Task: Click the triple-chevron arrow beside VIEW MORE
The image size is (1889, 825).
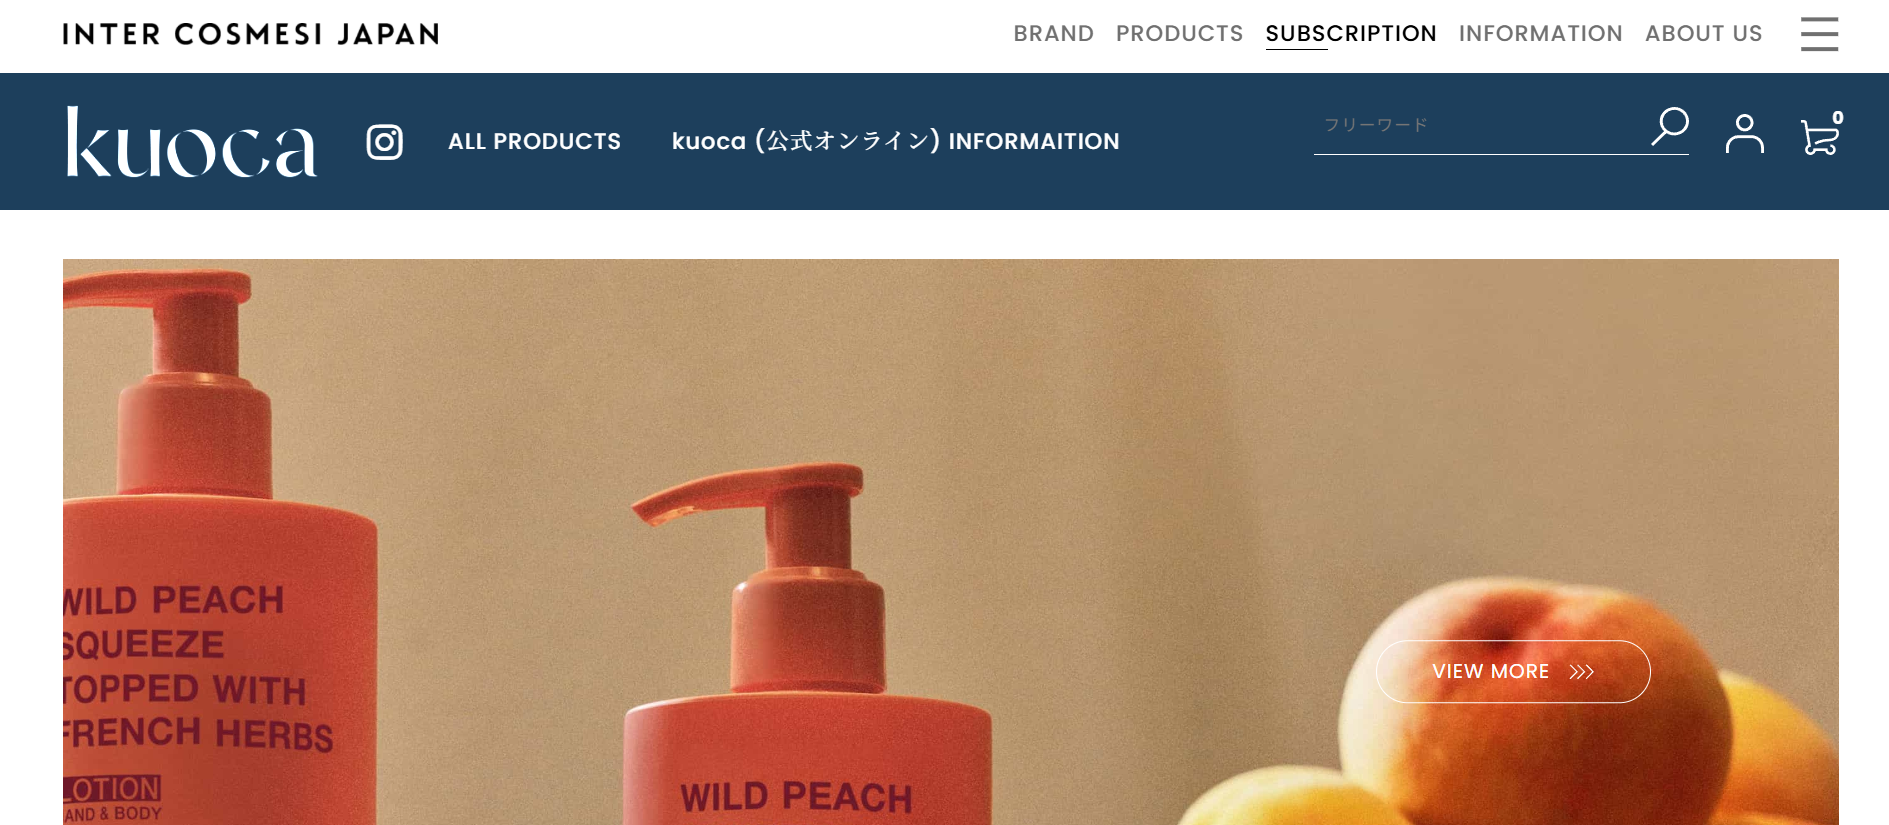Action: pyautogui.click(x=1581, y=672)
